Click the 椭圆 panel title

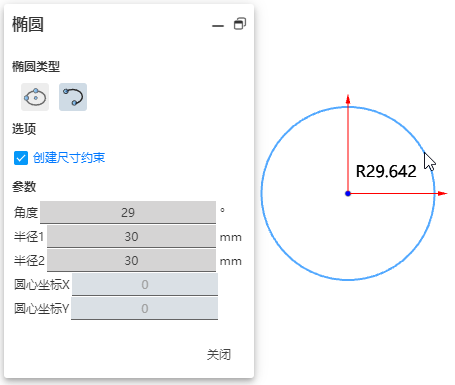point(28,25)
